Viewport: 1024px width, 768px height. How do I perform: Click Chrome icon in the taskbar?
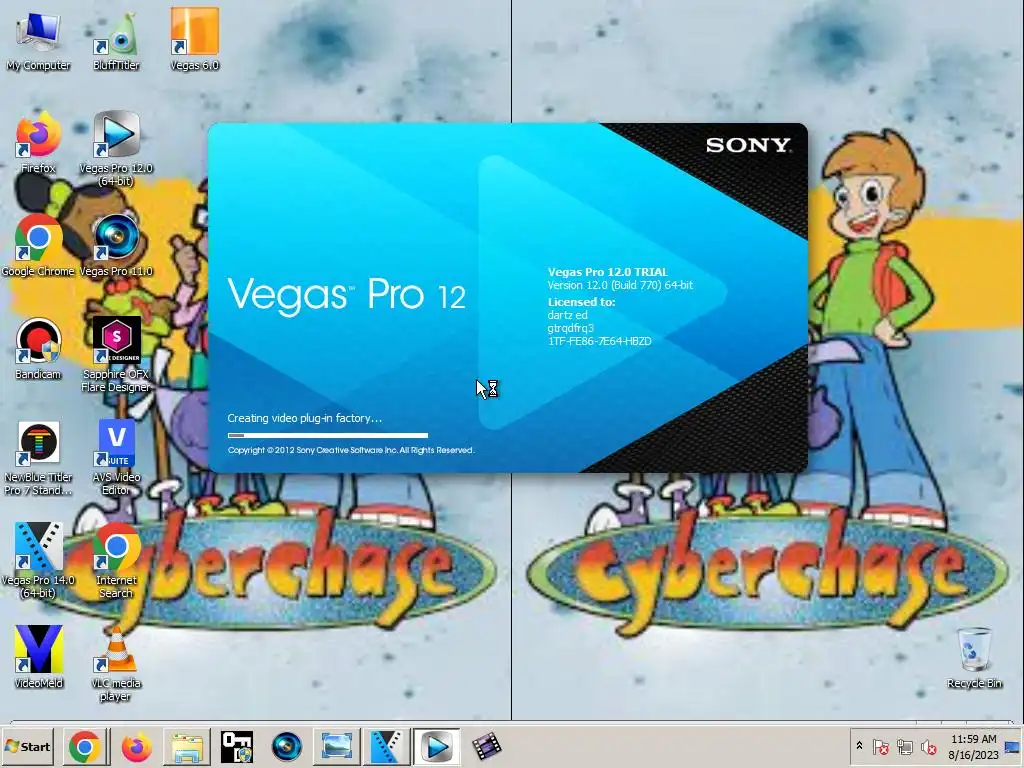click(x=85, y=747)
